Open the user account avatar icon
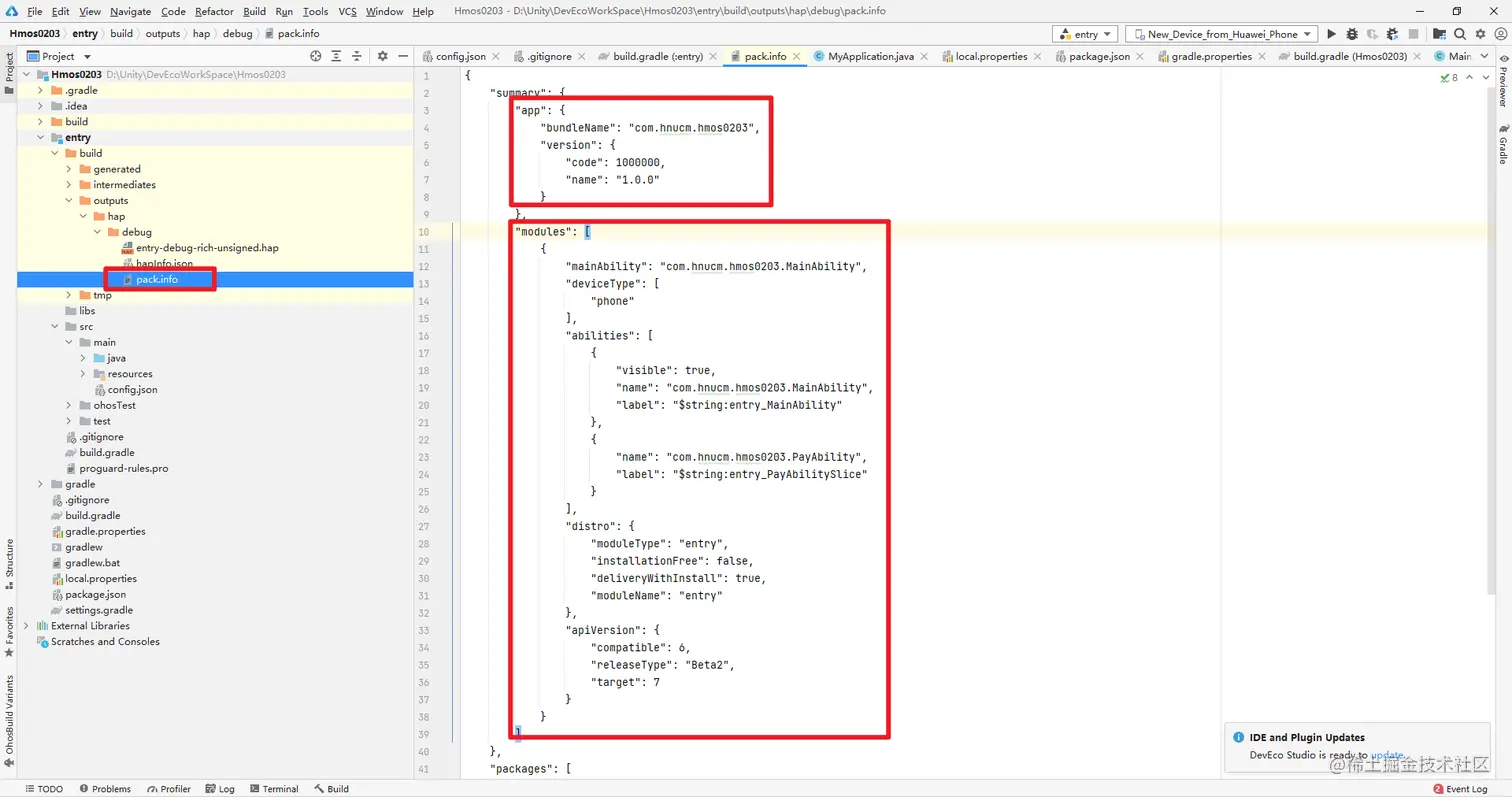Viewport: 1512px width, 797px height. (1500, 34)
